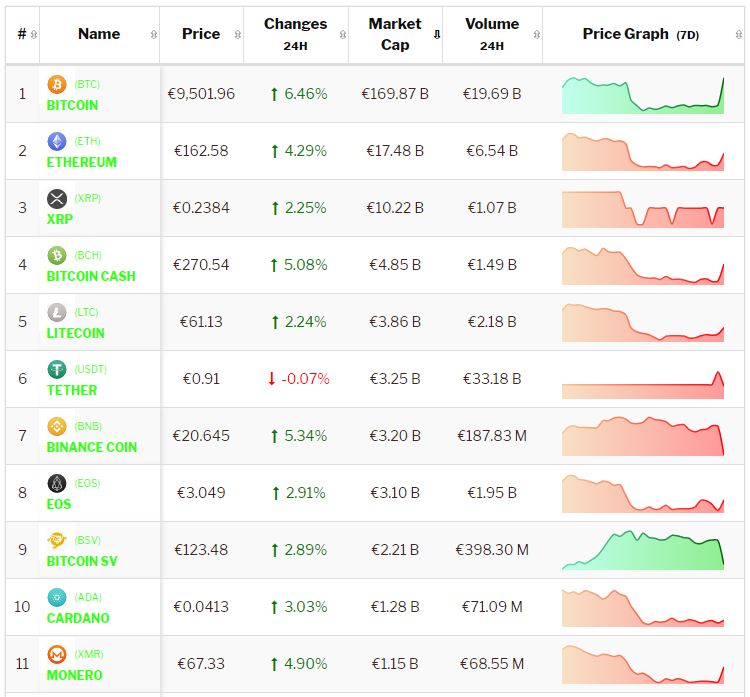Click the Bitcoin coin logo icon
This screenshot has height=697, width=750.
[57, 85]
